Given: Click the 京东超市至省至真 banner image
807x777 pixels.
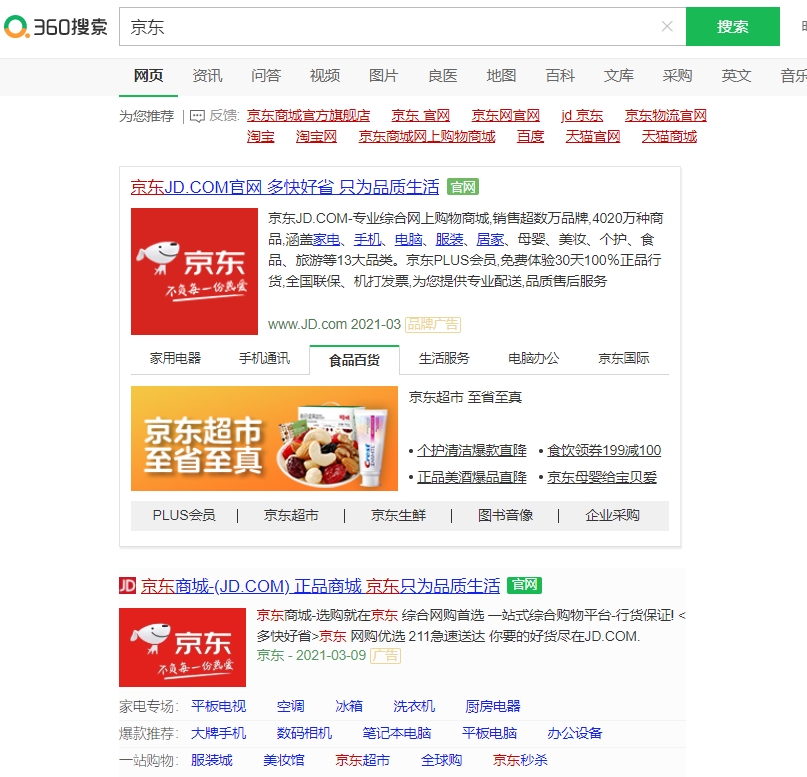Looking at the screenshot, I should pos(264,438).
